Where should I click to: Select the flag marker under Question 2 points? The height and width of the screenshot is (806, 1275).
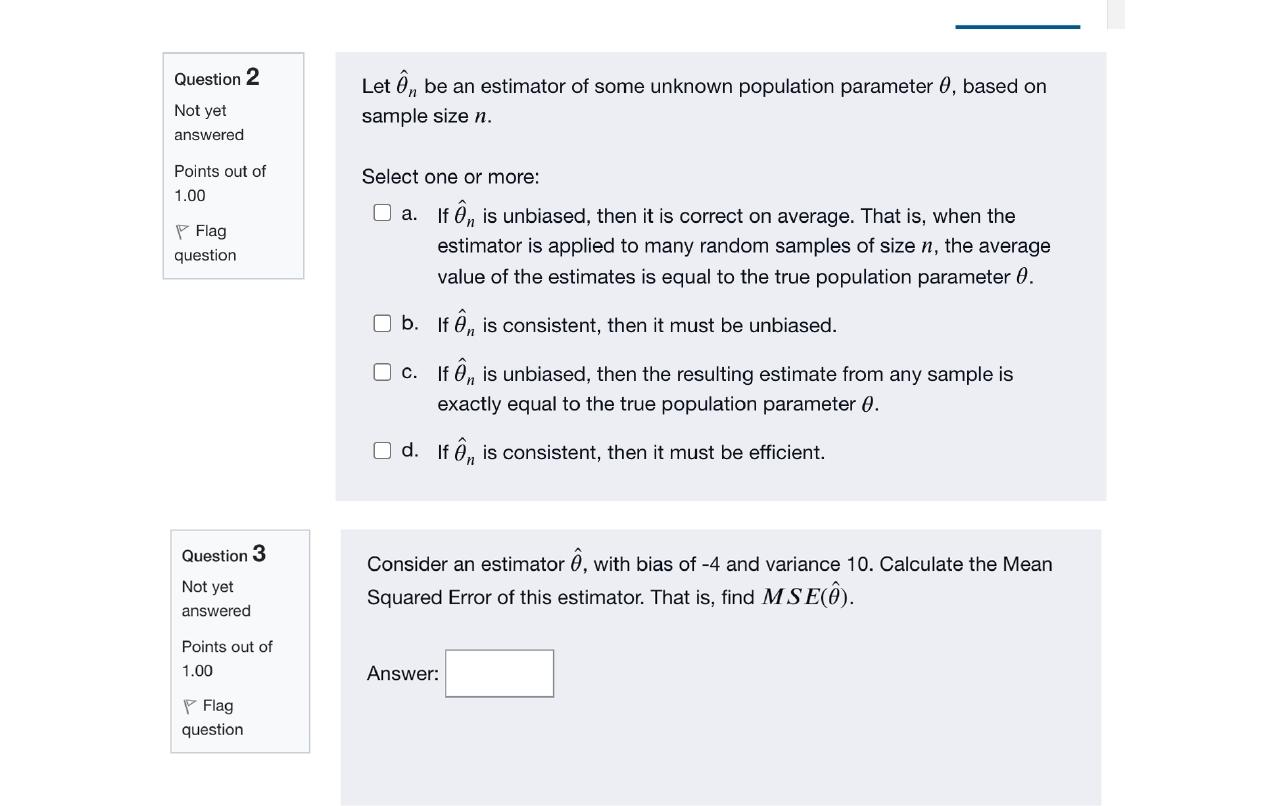(x=183, y=230)
